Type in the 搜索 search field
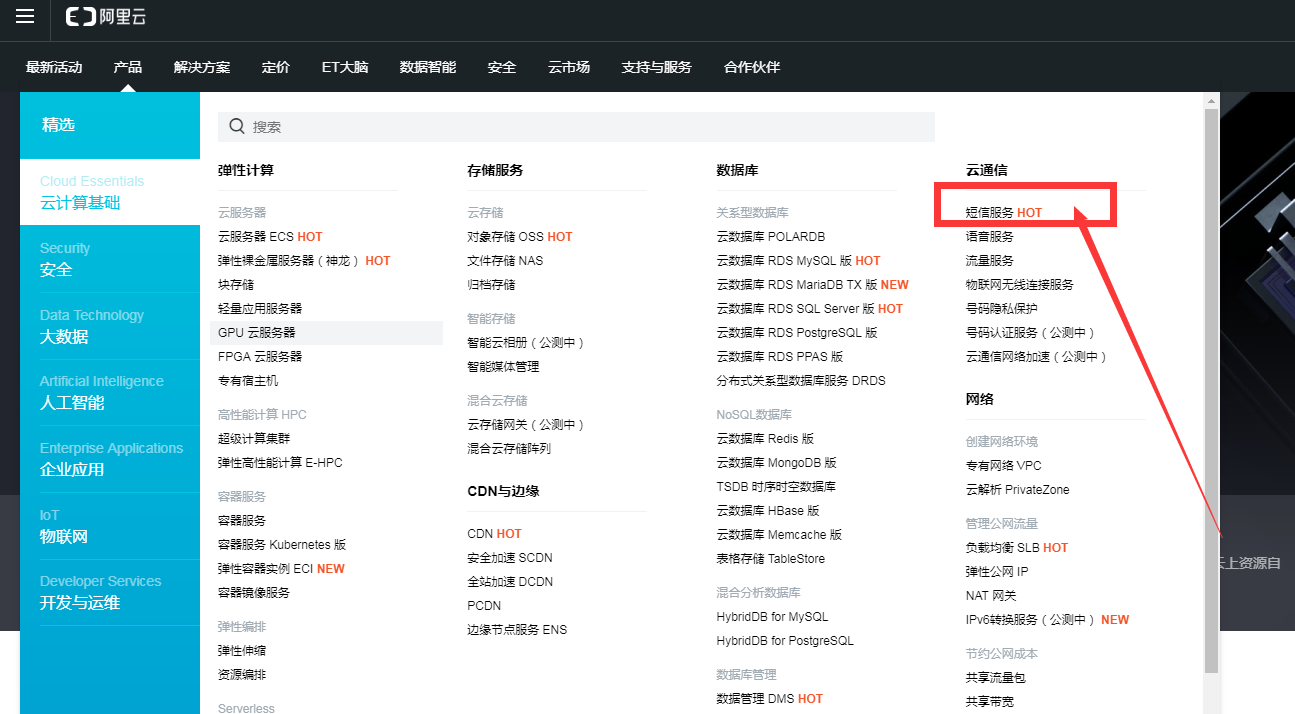1295x714 pixels. pos(580,127)
